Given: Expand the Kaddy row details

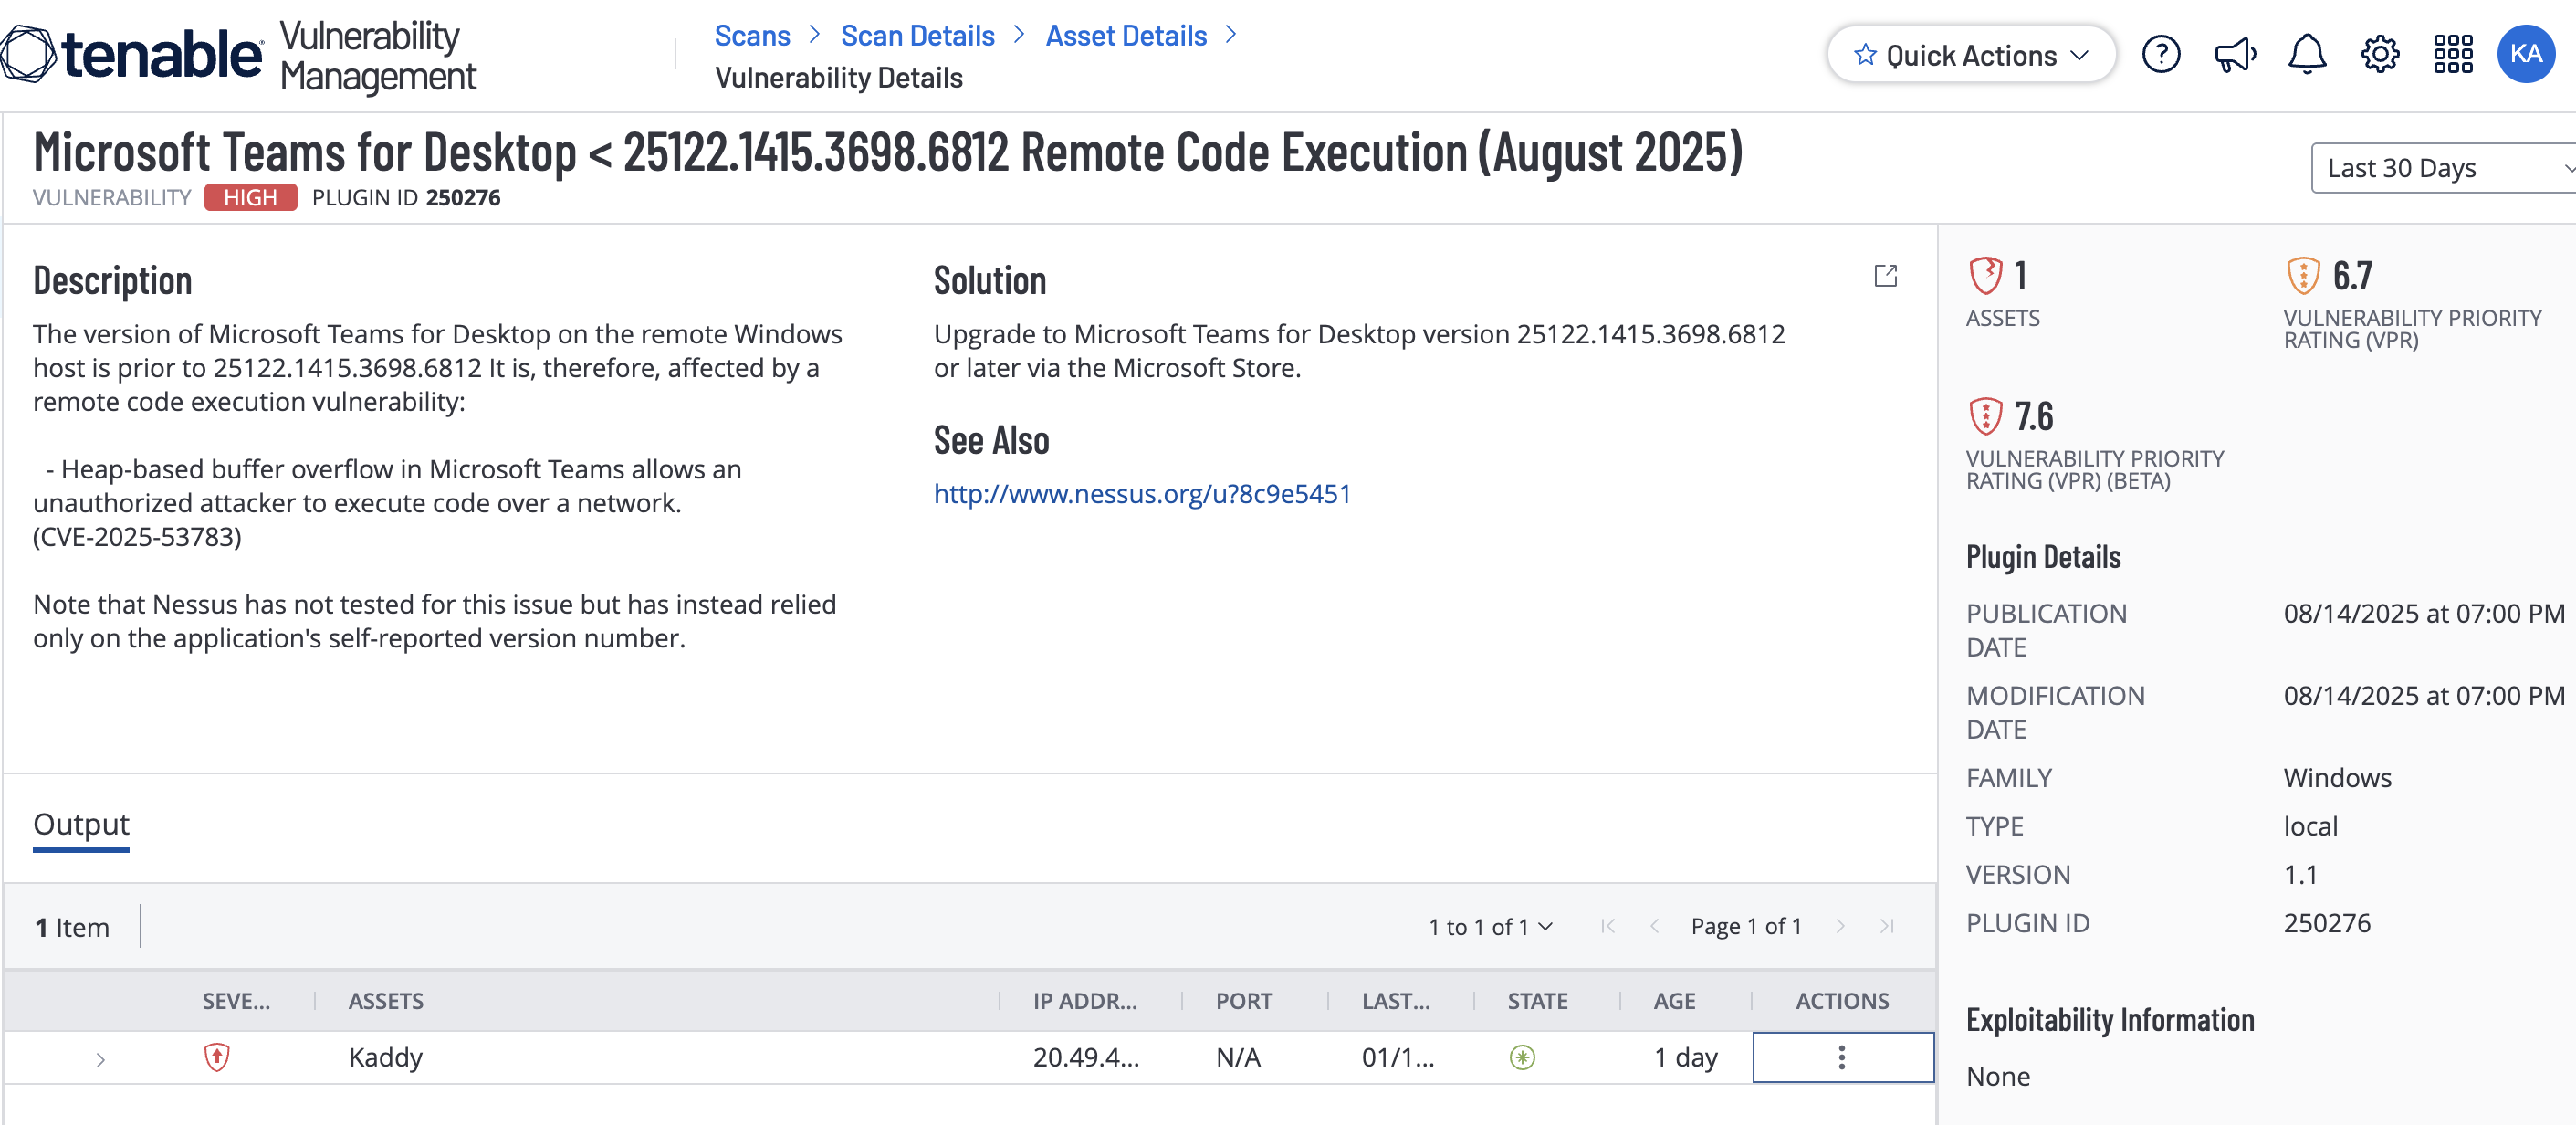Looking at the screenshot, I should tap(100, 1059).
